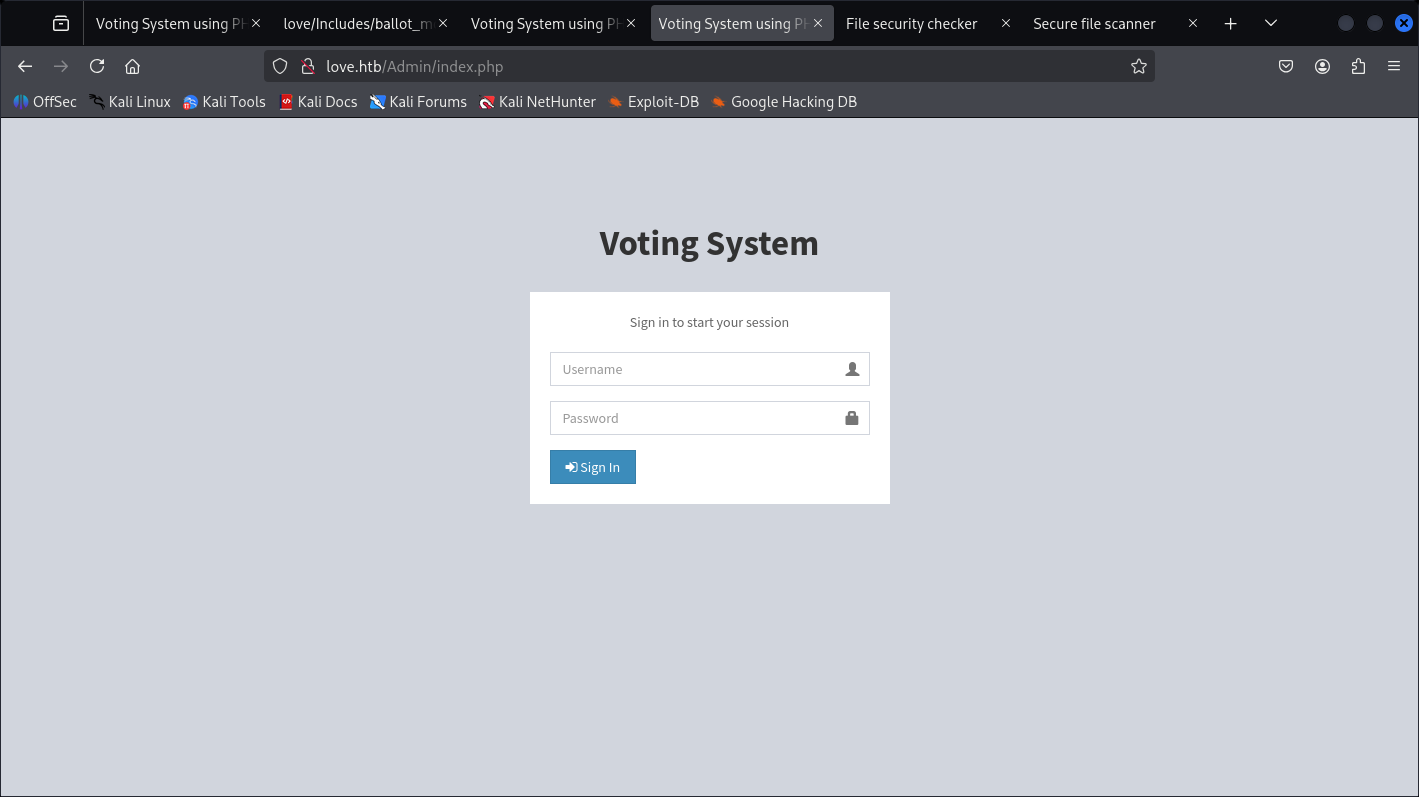Open the Save to Pocket icon
Screen dimensions: 1419x797
click(1286, 66)
